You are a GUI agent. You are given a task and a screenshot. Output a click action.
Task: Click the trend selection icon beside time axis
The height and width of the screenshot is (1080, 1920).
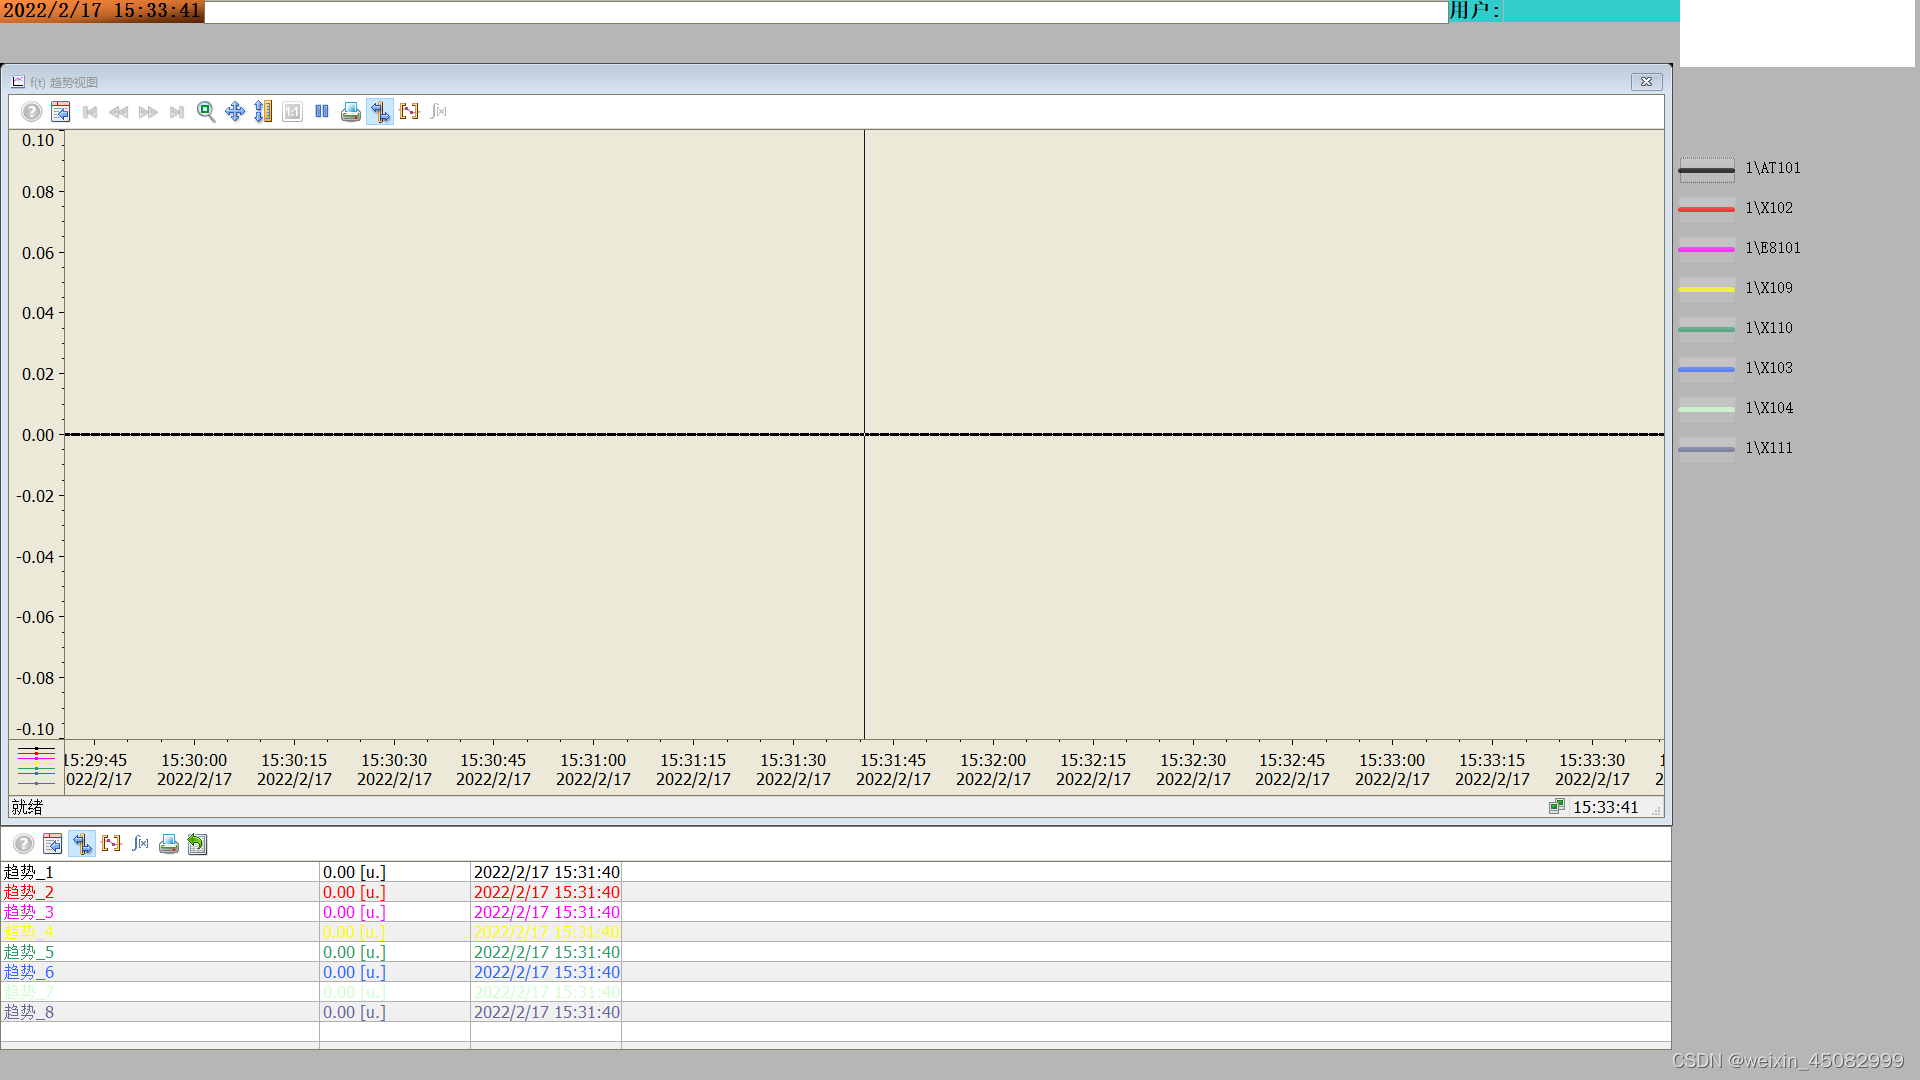pos(36,766)
